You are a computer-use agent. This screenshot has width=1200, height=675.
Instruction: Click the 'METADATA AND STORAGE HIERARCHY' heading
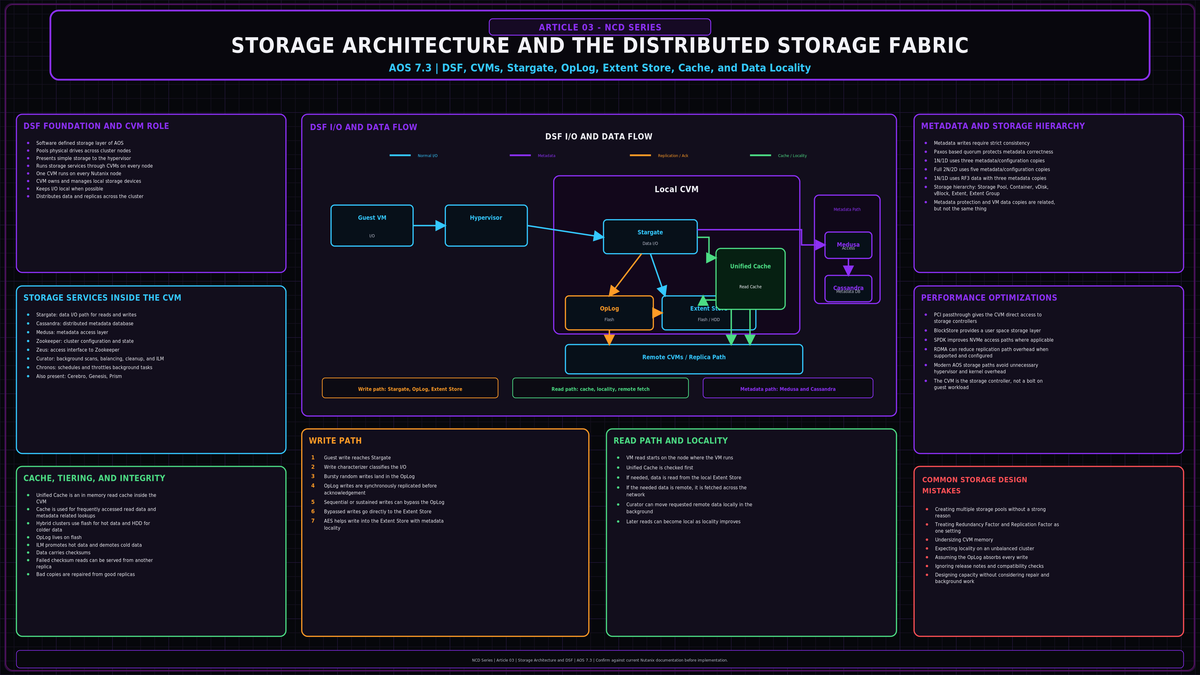[1003, 127]
